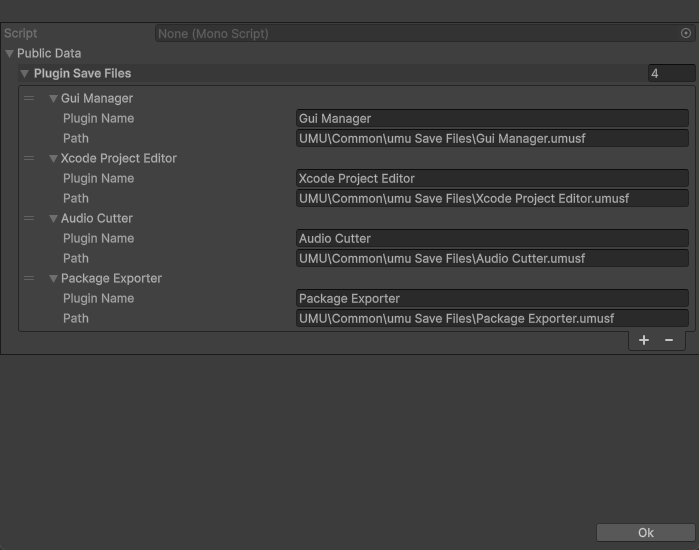Image resolution: width=699 pixels, height=550 pixels.
Task: Open the Script object picker circle icon
Action: (x=686, y=33)
